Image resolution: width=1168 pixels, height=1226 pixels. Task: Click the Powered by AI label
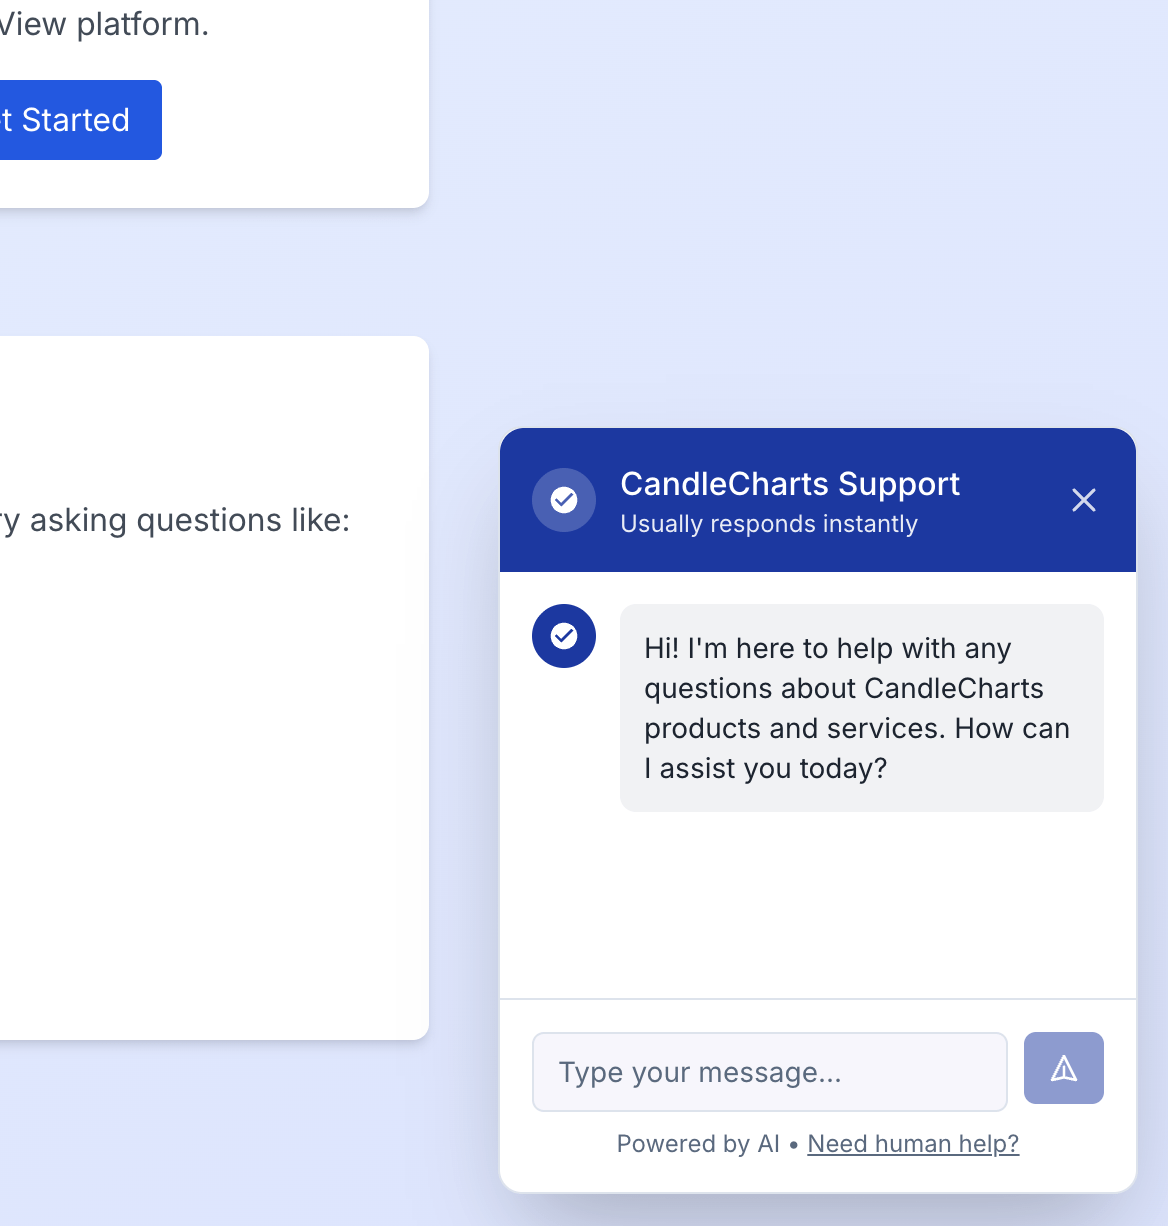[697, 1143]
